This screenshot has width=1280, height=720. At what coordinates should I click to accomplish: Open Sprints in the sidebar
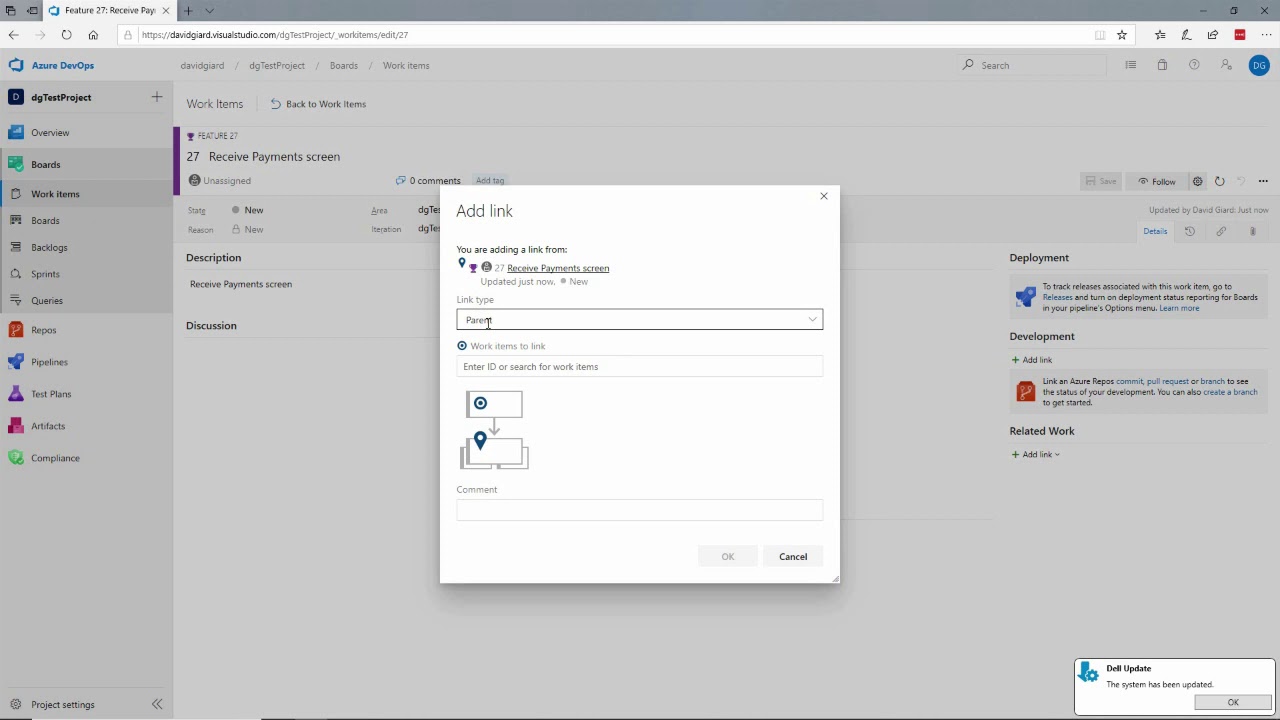click(x=45, y=274)
